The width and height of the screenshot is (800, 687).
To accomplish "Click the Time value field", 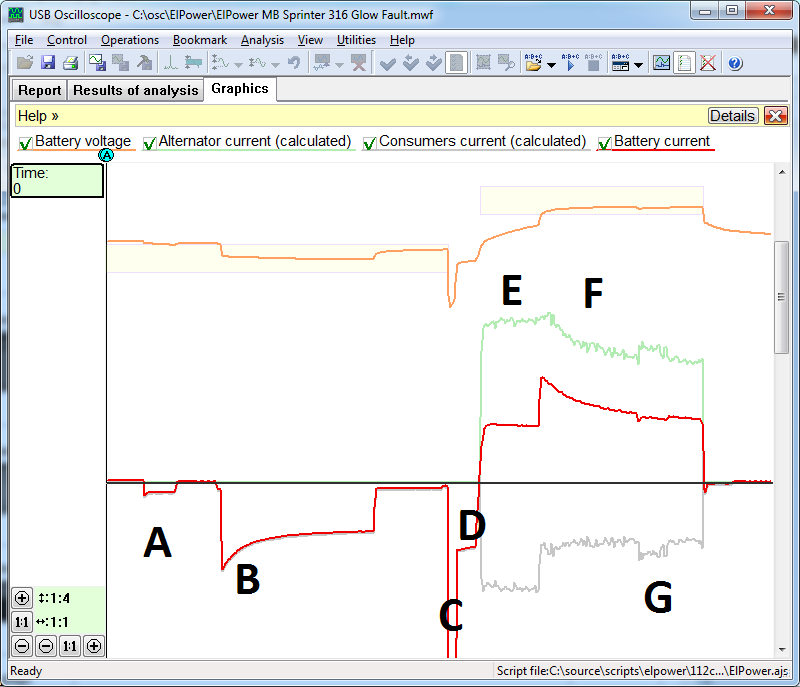I will pyautogui.click(x=57, y=181).
